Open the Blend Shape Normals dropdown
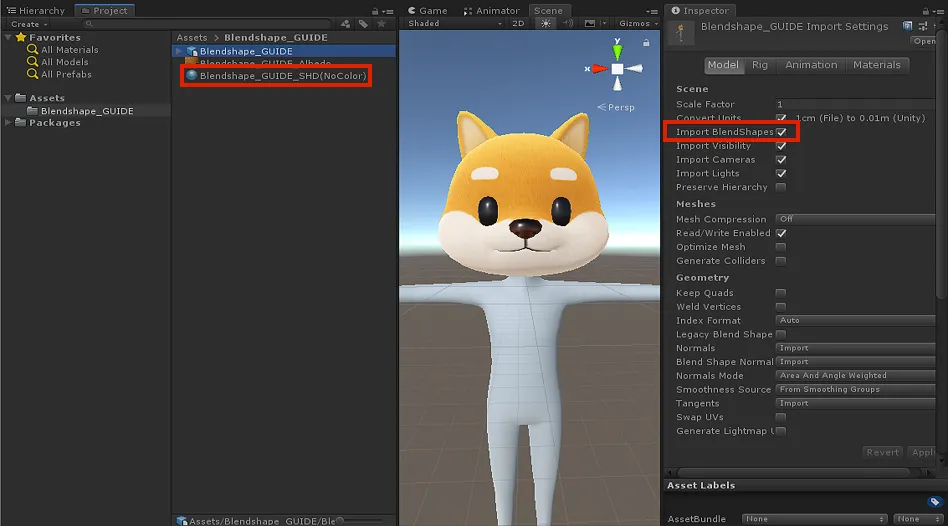The width and height of the screenshot is (948, 526). click(x=855, y=362)
